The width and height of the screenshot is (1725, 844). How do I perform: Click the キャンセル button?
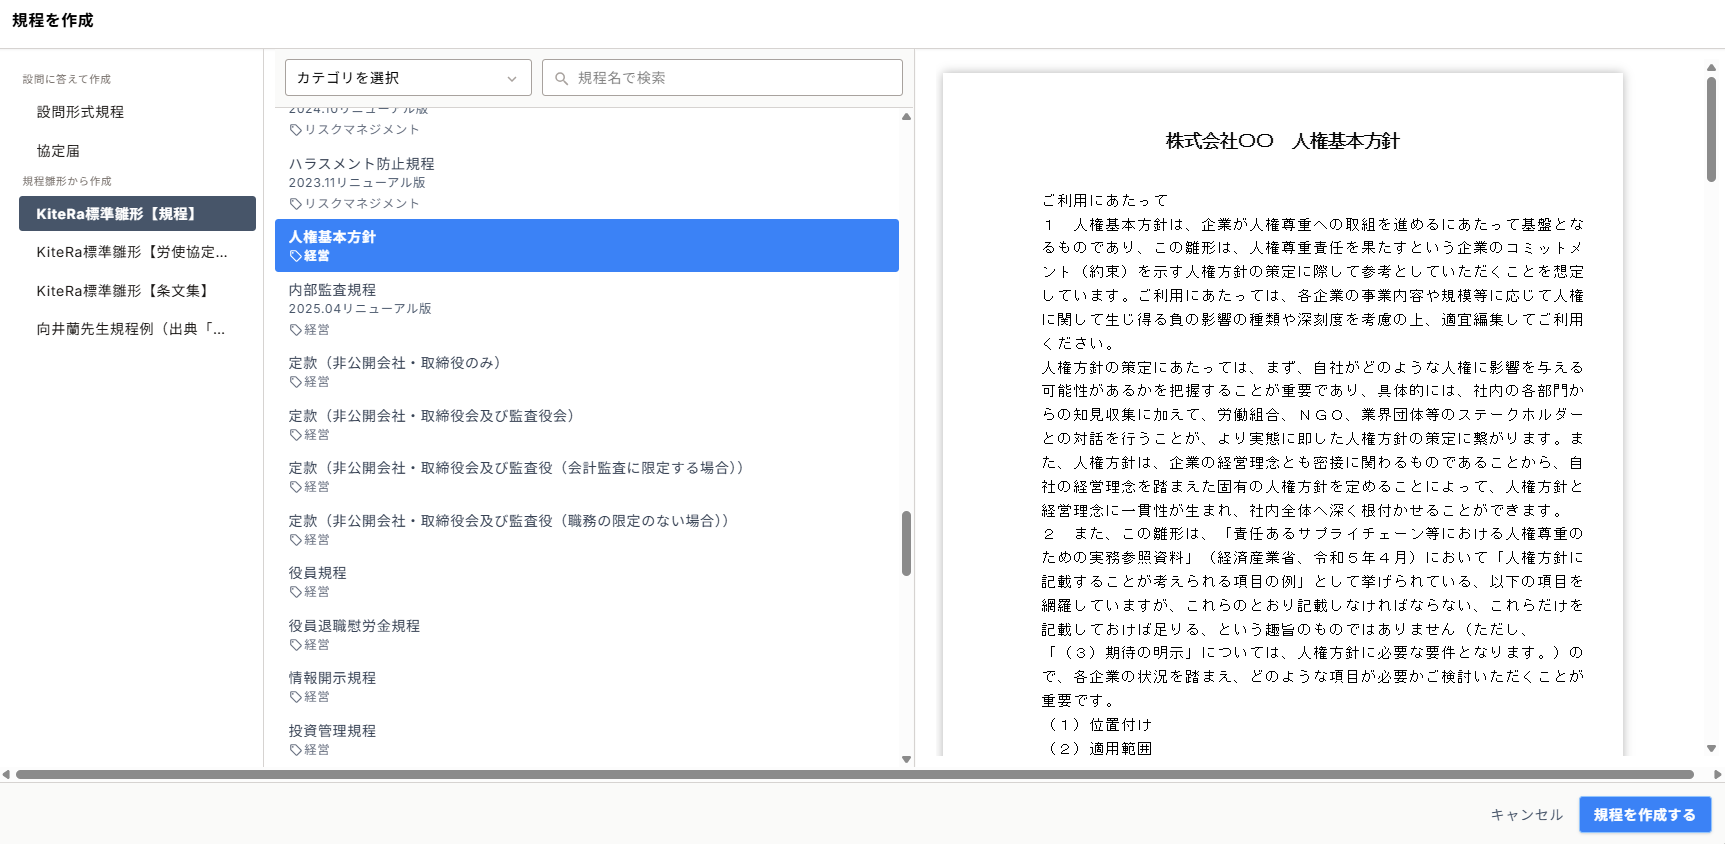1526,815
